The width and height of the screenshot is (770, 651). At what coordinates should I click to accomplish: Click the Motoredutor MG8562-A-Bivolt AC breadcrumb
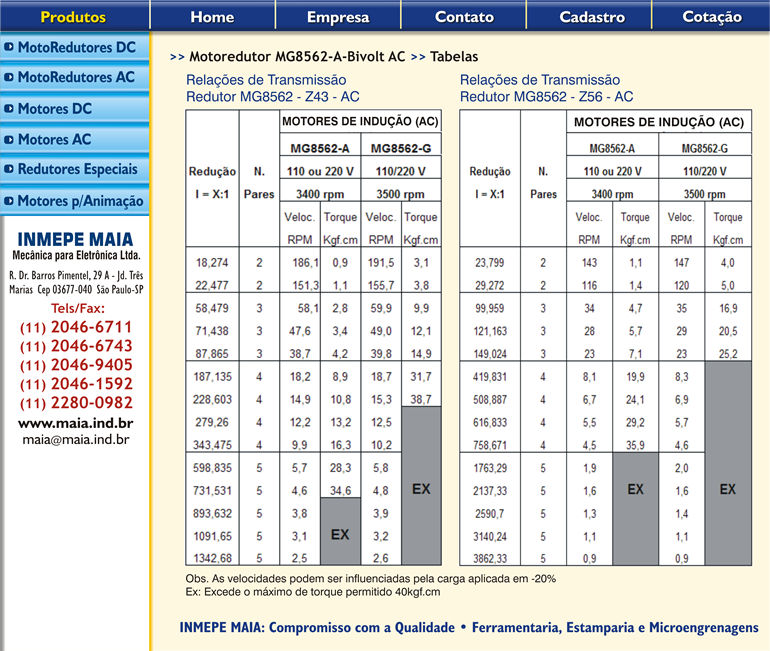[297, 57]
